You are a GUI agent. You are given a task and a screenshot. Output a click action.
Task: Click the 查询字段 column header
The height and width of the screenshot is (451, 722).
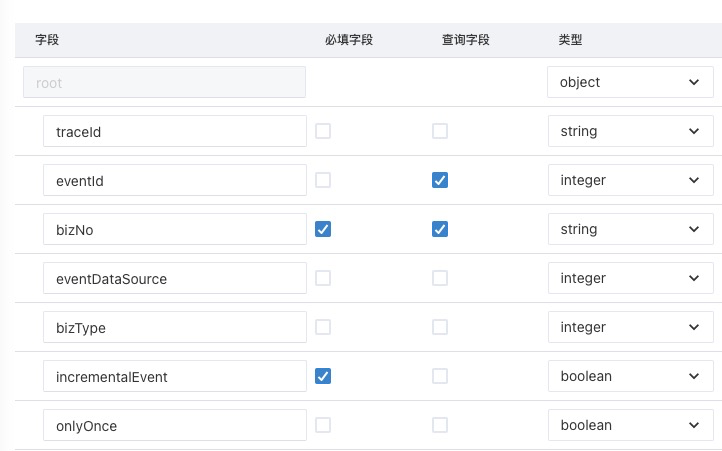tap(466, 40)
